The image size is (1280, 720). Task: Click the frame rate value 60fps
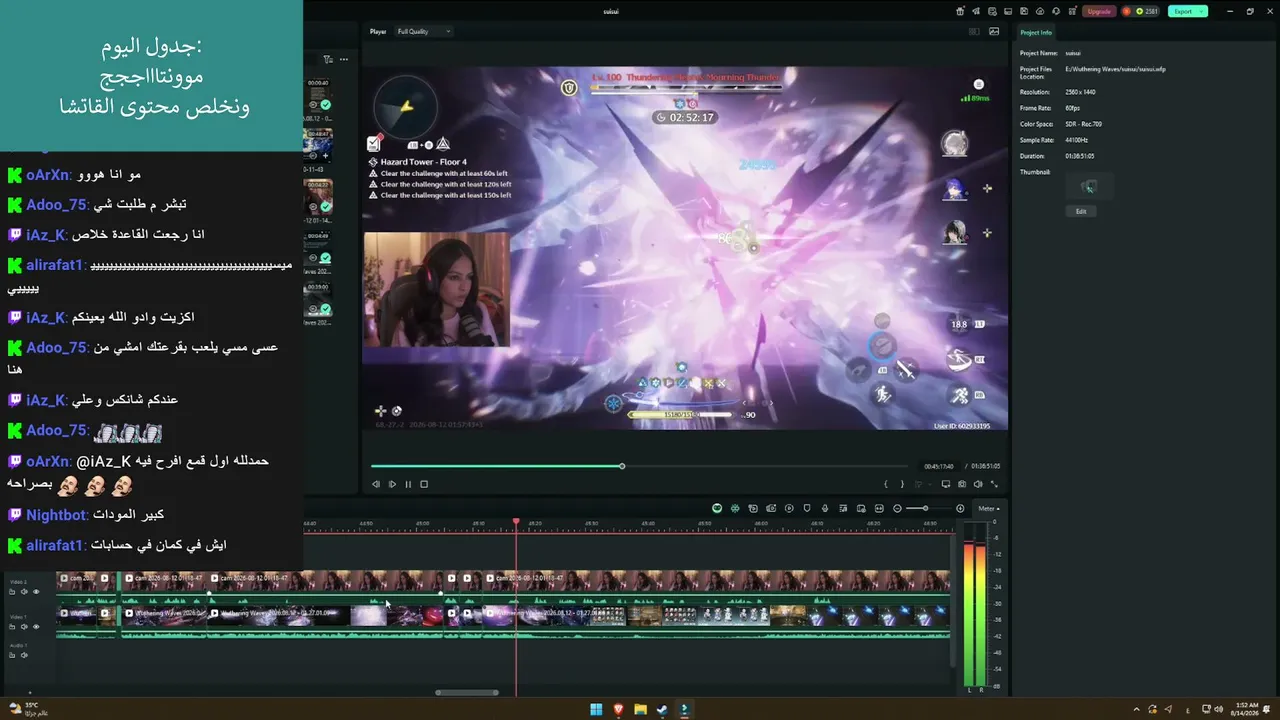[1073, 108]
